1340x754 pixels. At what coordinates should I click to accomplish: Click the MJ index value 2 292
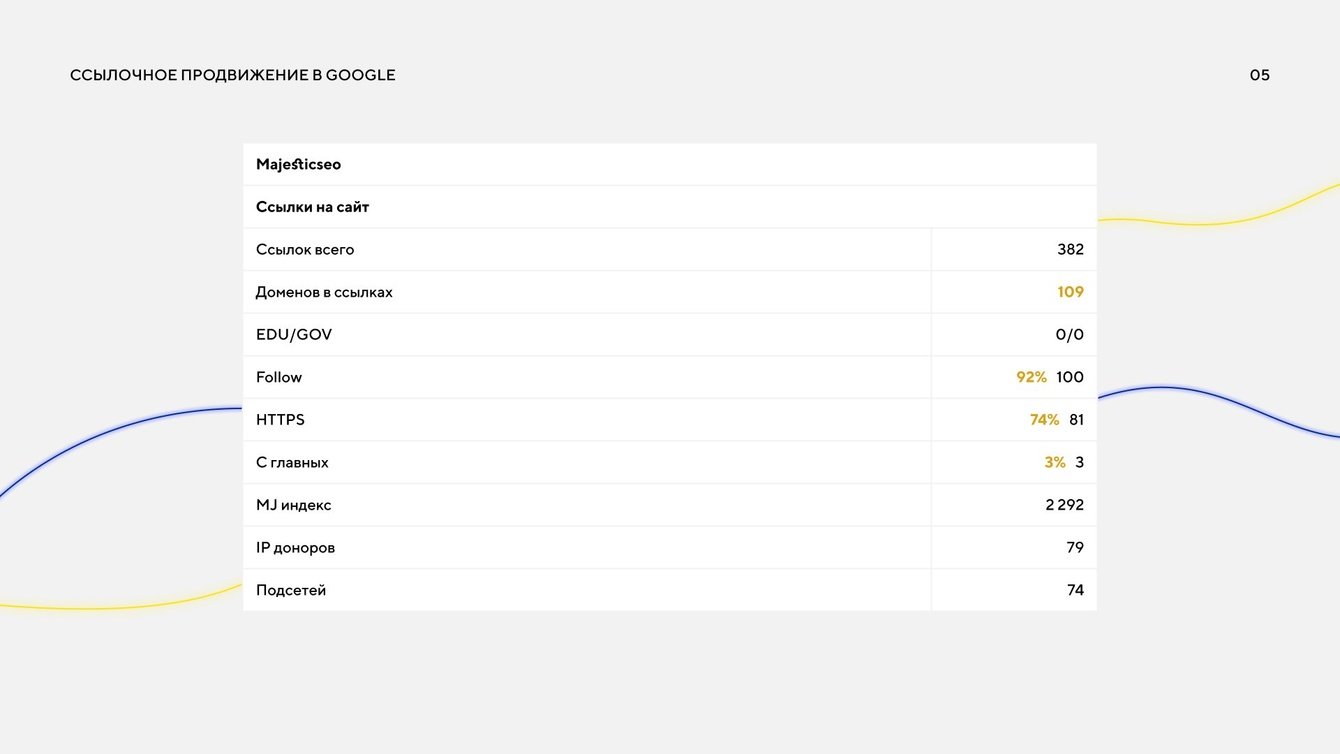[1064, 505]
